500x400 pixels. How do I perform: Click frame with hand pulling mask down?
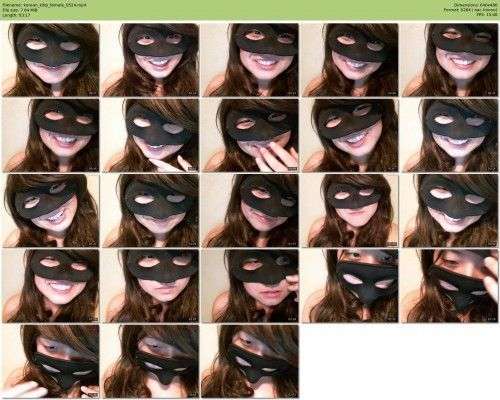450,286
